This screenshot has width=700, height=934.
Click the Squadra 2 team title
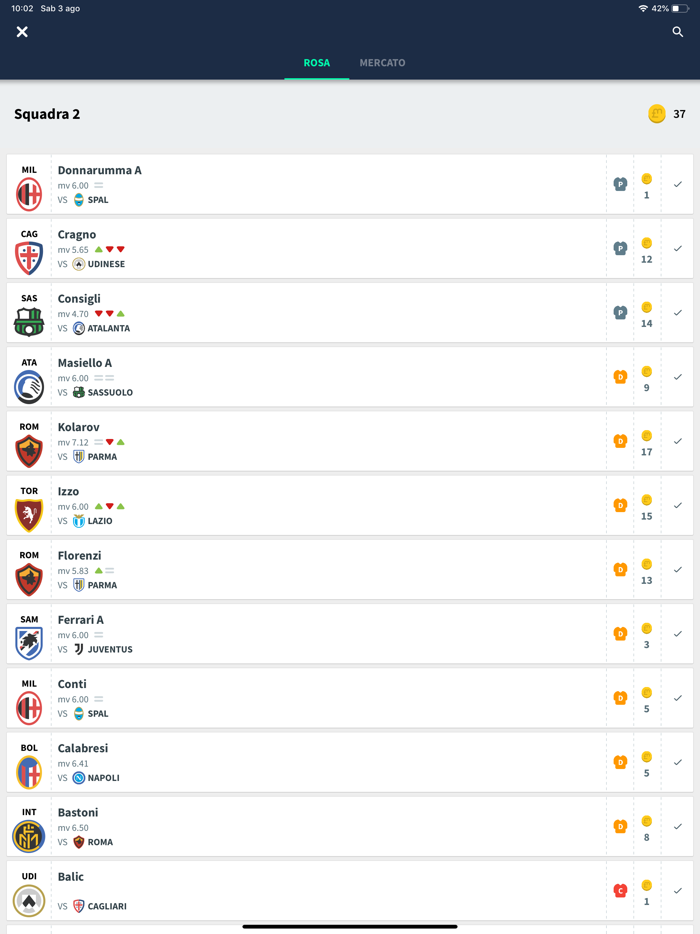(47, 114)
